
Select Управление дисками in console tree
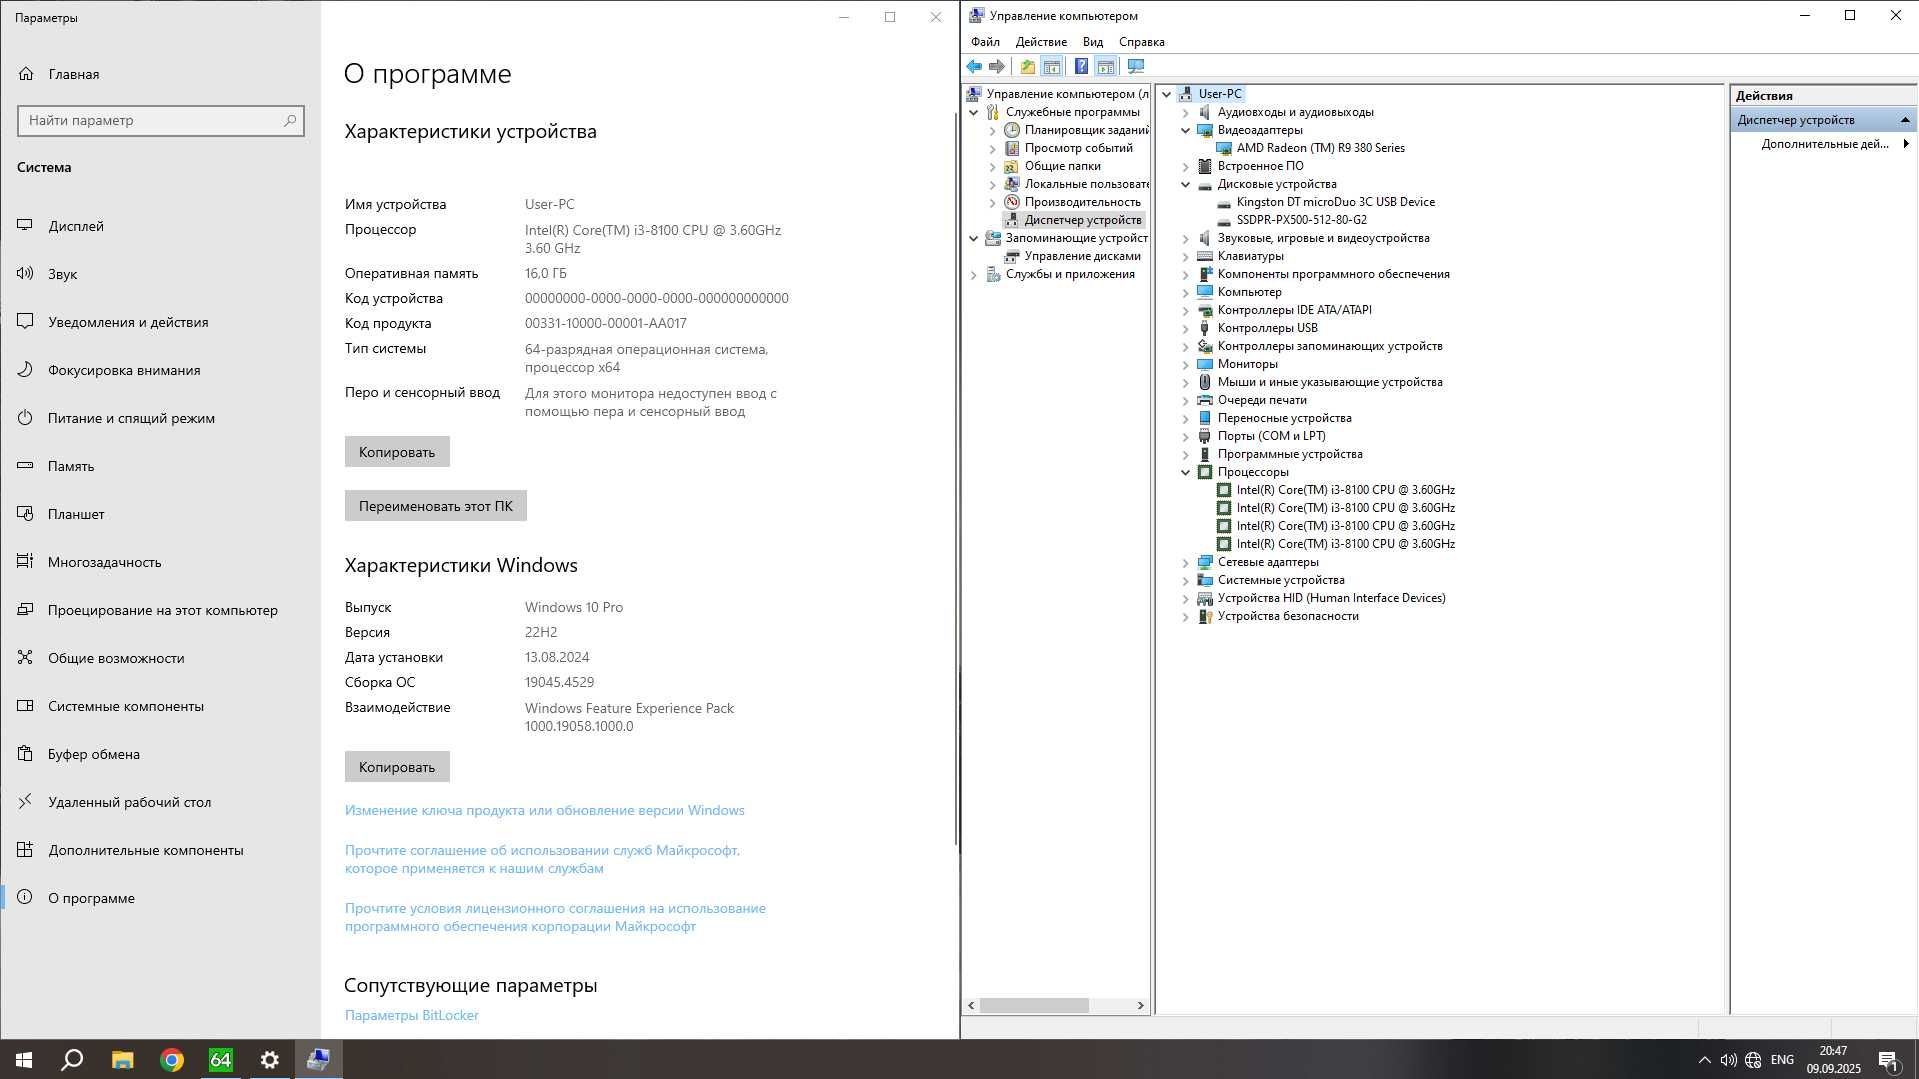(1082, 256)
